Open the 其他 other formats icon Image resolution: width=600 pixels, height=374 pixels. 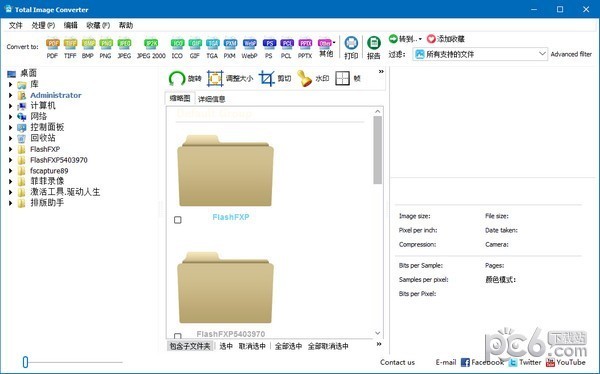[x=326, y=48]
